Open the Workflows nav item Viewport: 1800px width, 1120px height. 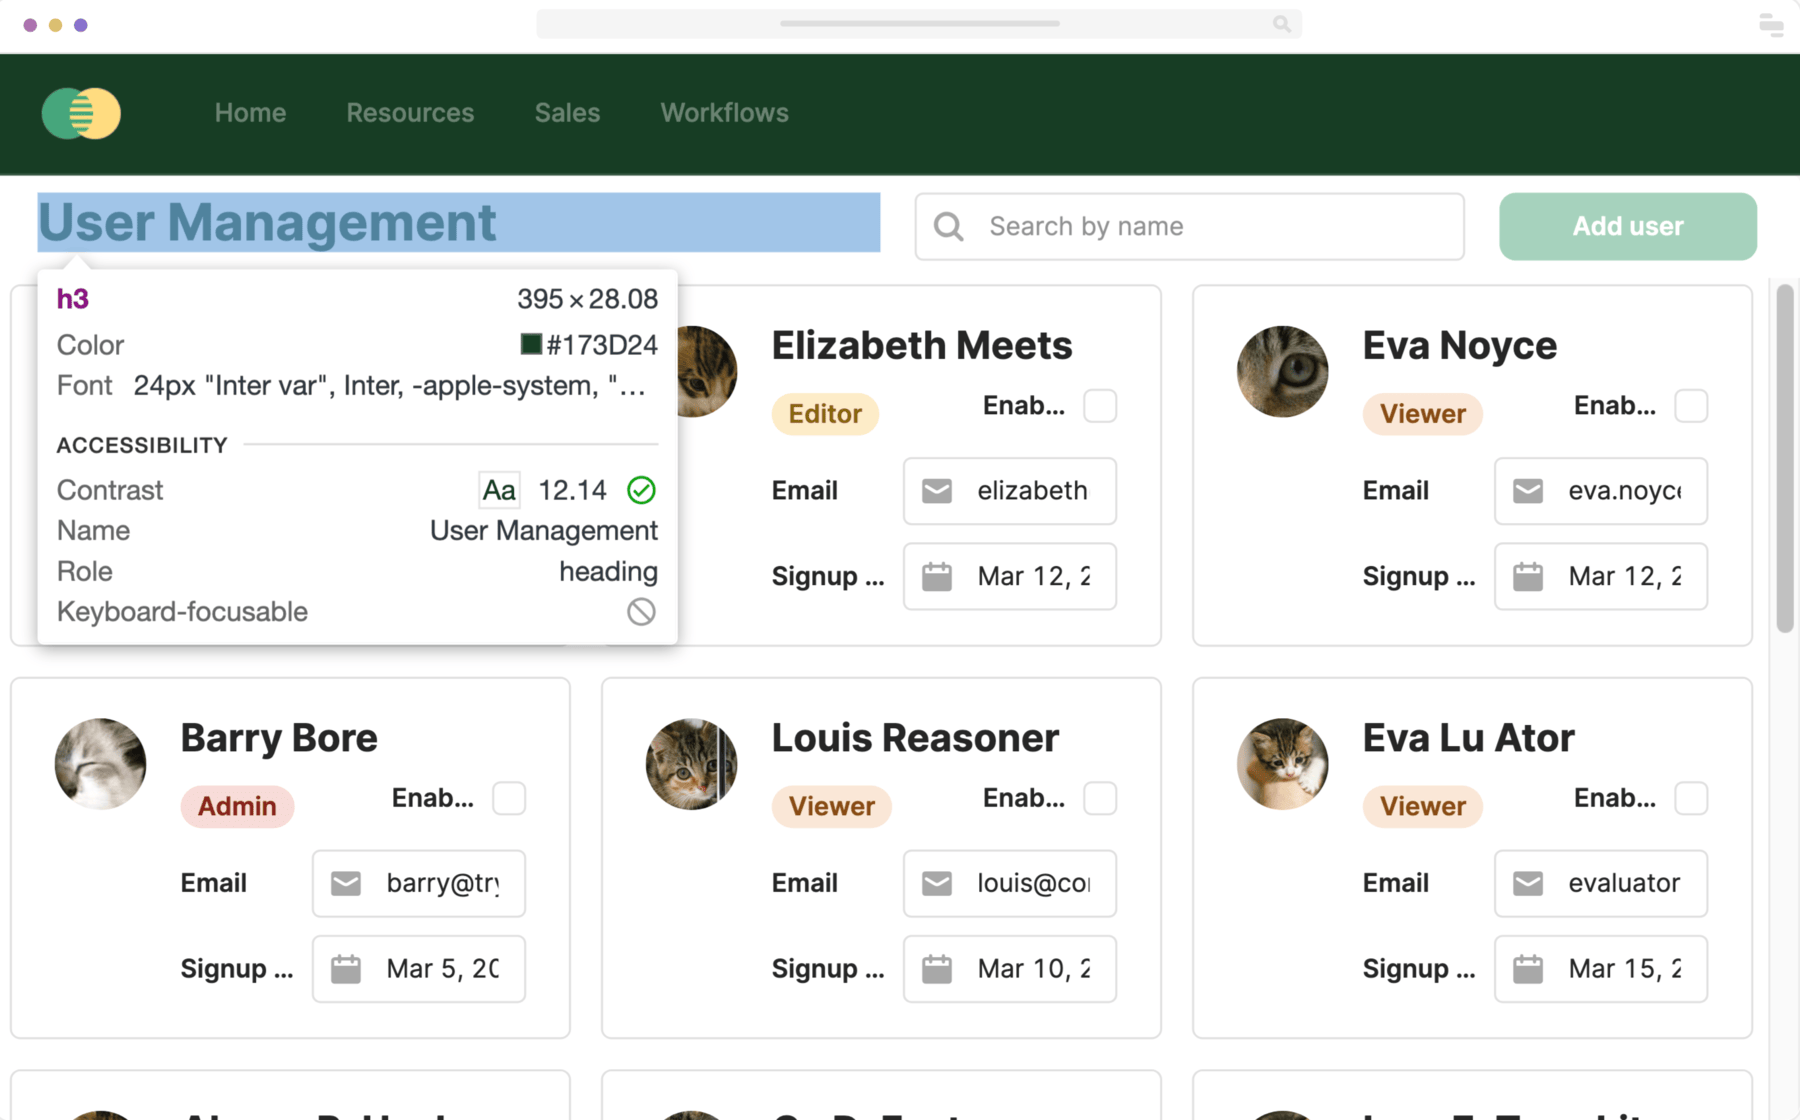724,113
